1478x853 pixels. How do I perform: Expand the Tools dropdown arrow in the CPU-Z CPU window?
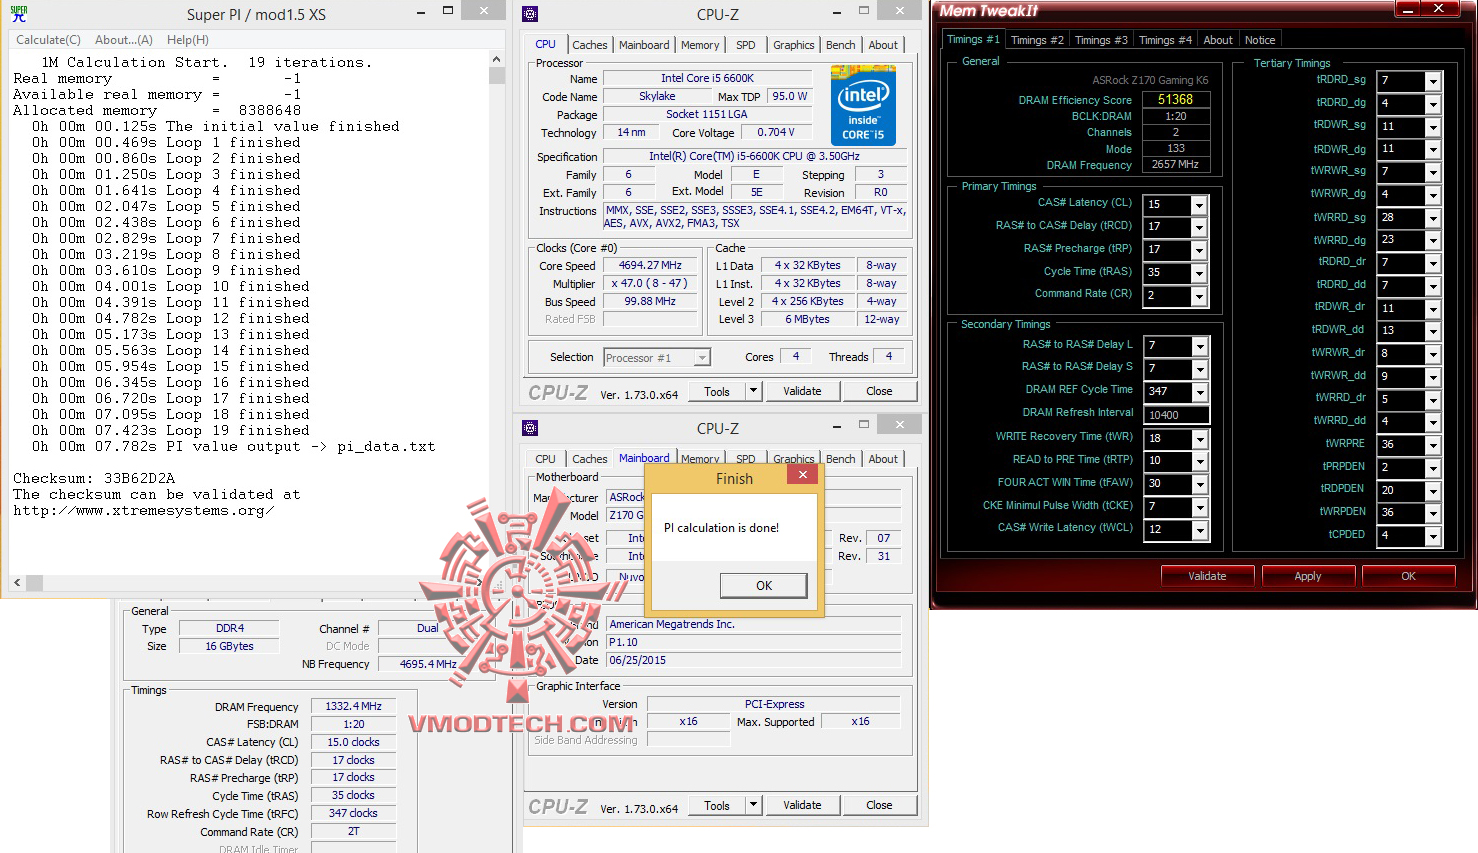coord(753,391)
